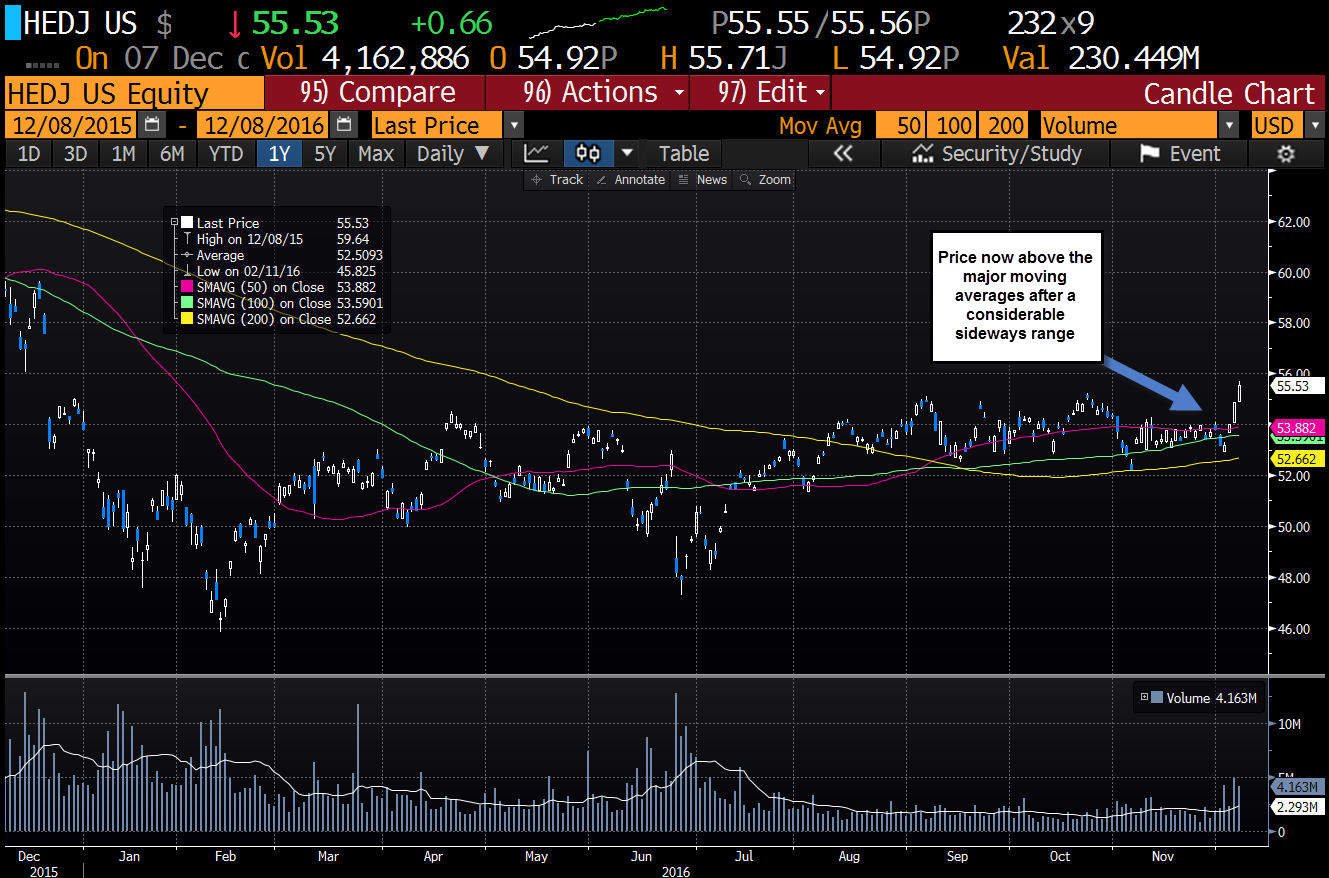Expand the Last Price field dropdown
The height and width of the screenshot is (878, 1329).
pos(514,126)
